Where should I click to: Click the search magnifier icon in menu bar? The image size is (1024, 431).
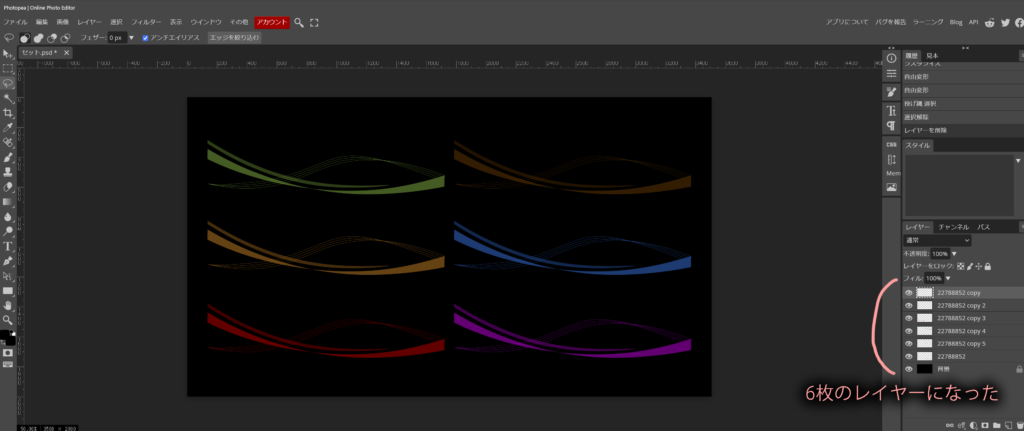(298, 21)
